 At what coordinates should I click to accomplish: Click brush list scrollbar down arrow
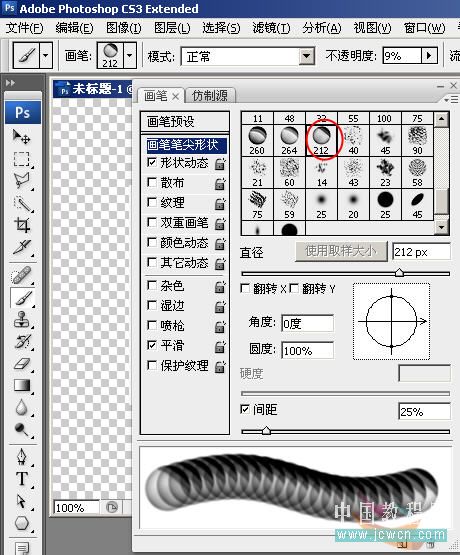pyautogui.click(x=441, y=227)
